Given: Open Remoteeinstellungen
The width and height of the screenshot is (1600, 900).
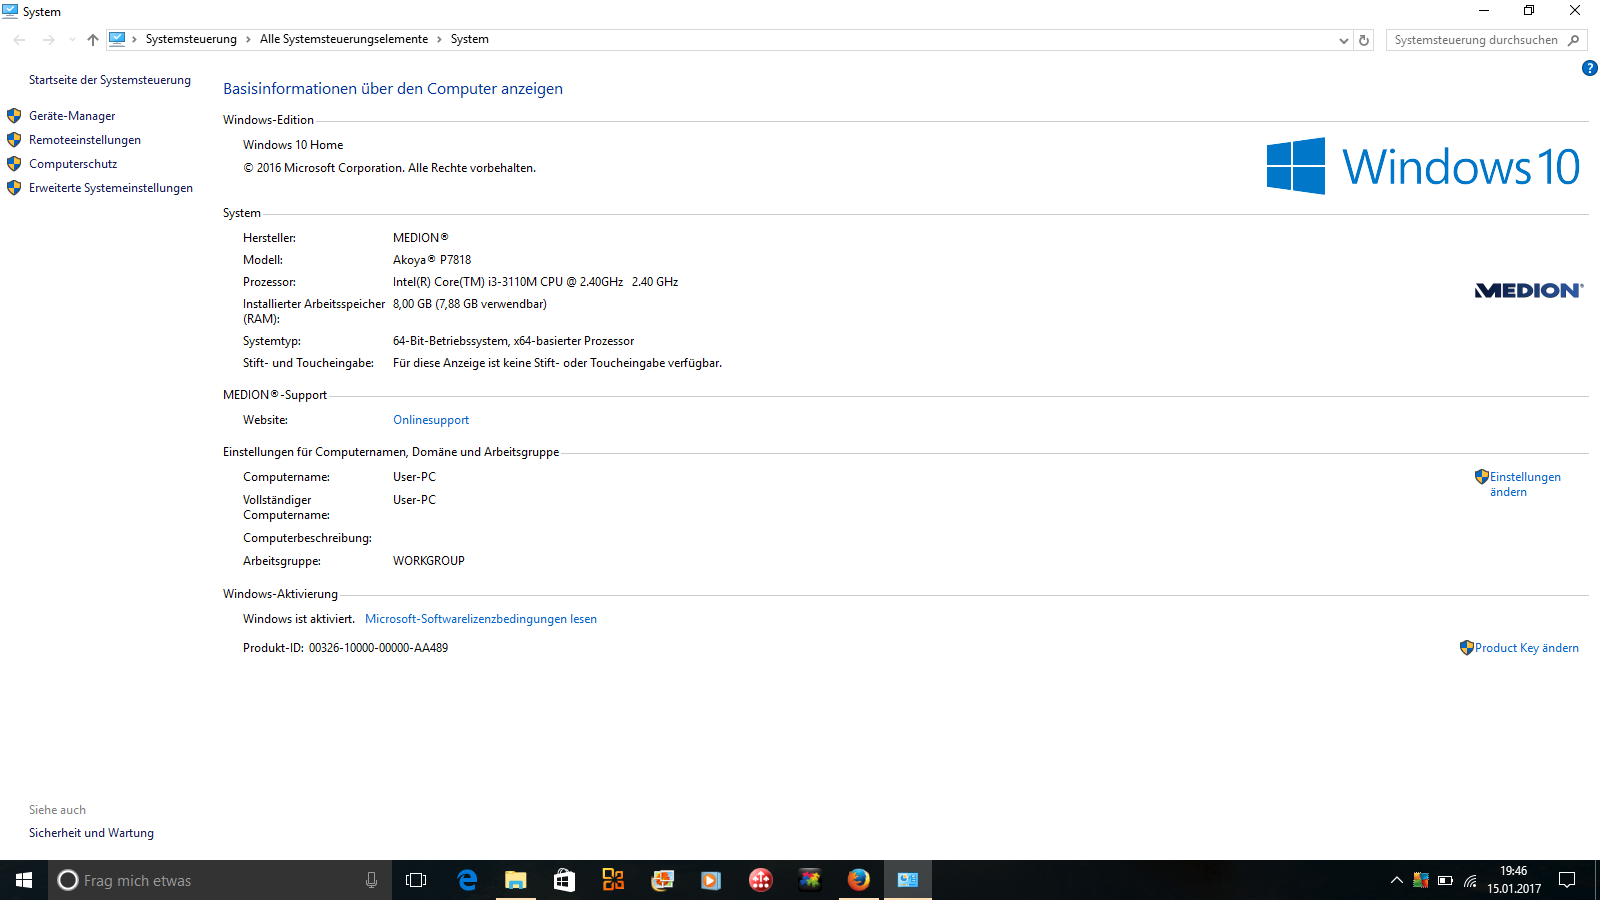Looking at the screenshot, I should point(85,140).
